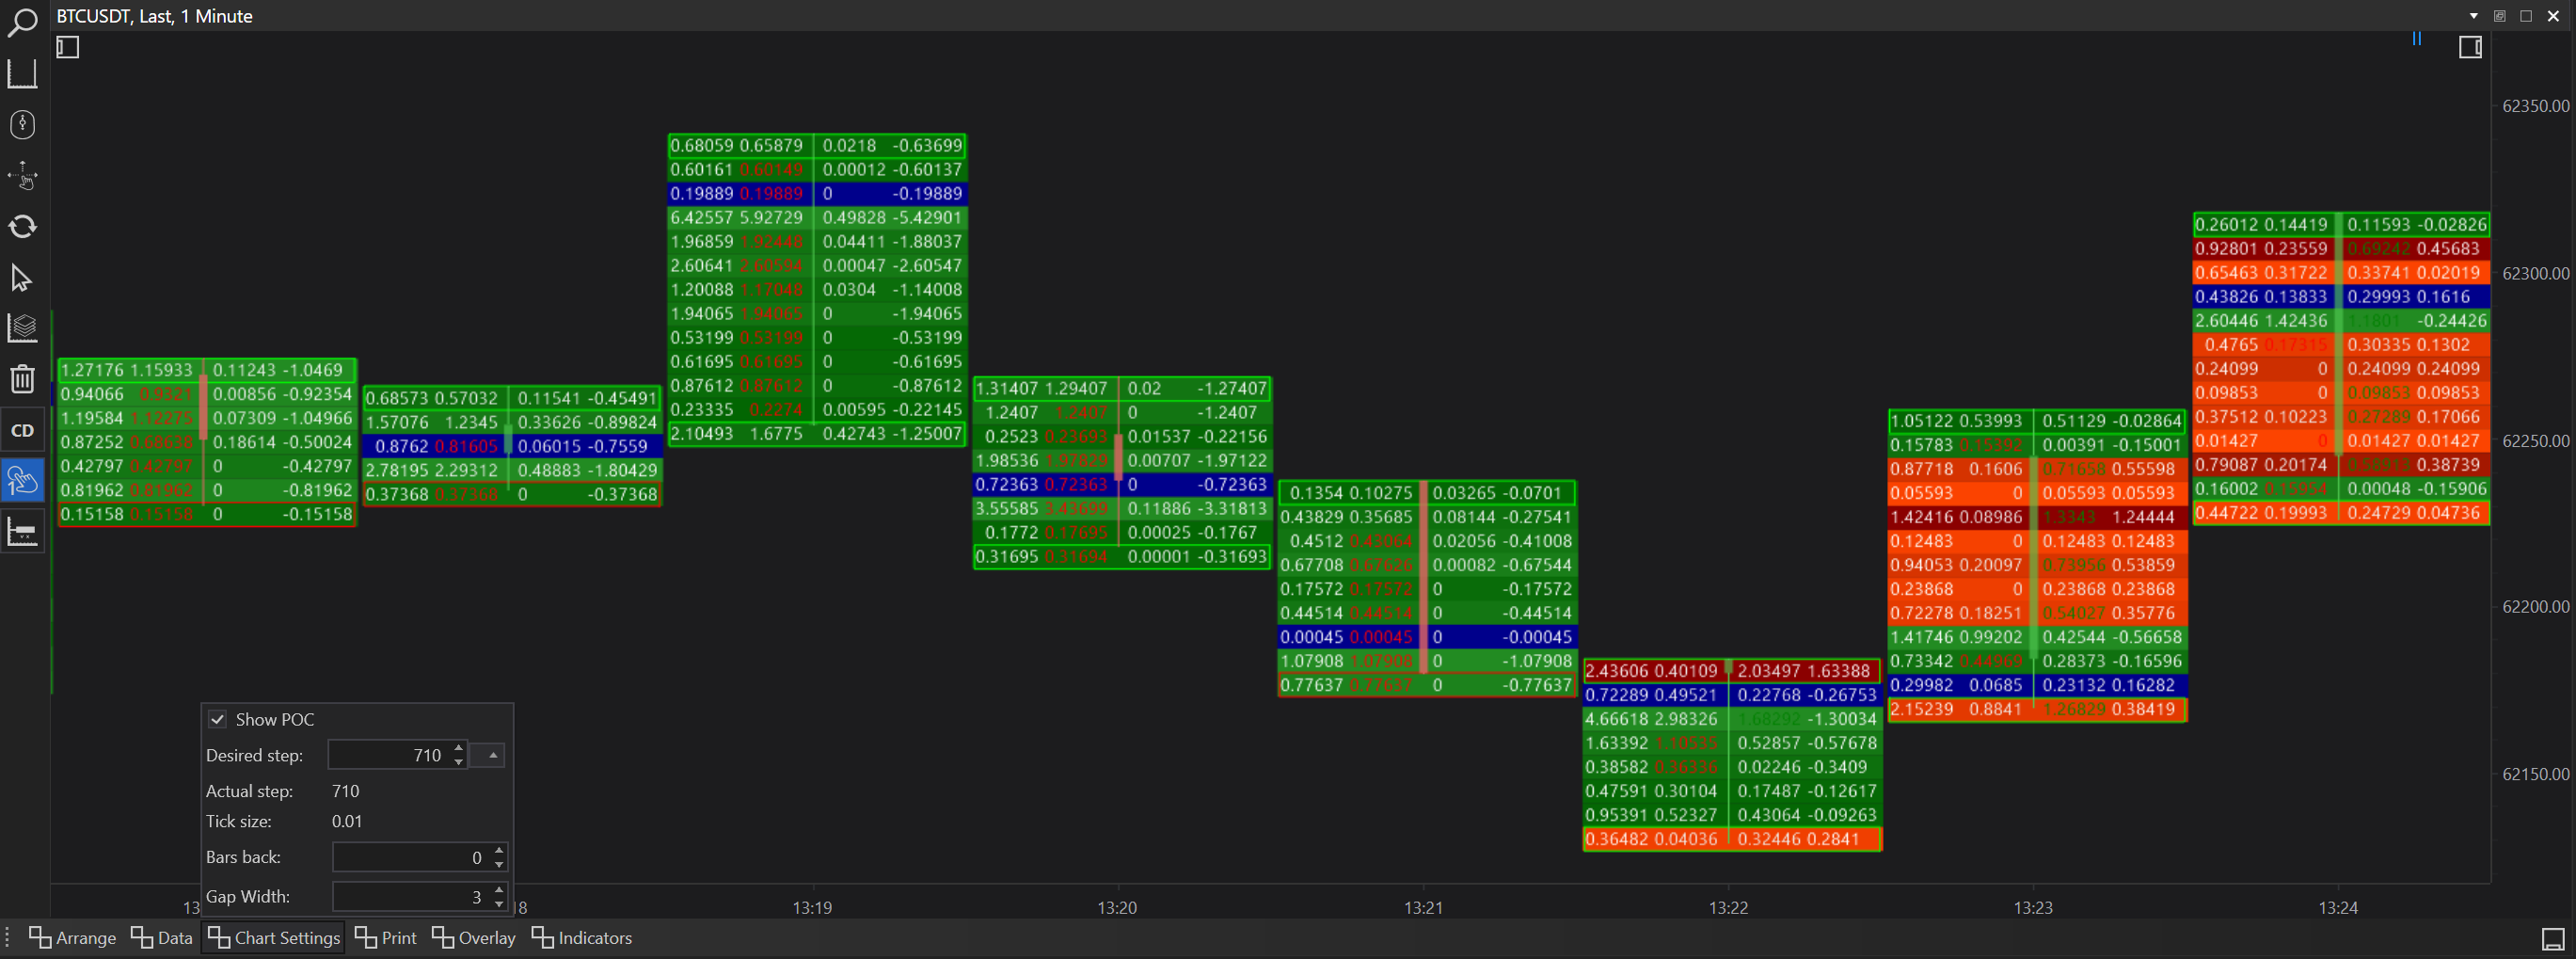The width and height of the screenshot is (2576, 959).
Task: Click the refresh chart icon
Action: point(22,227)
